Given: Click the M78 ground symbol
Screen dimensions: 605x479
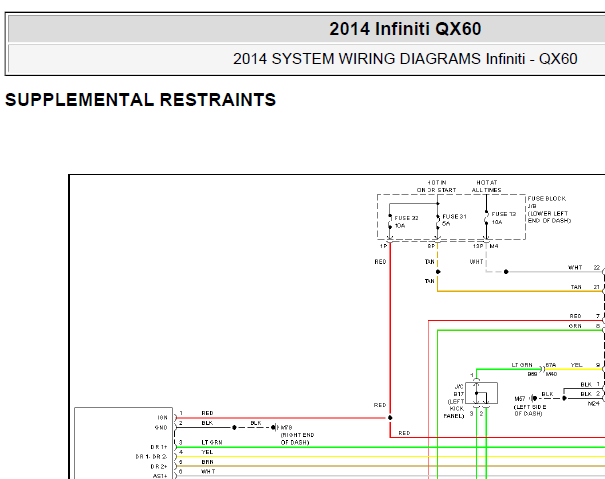Looking at the screenshot, I should [275, 427].
